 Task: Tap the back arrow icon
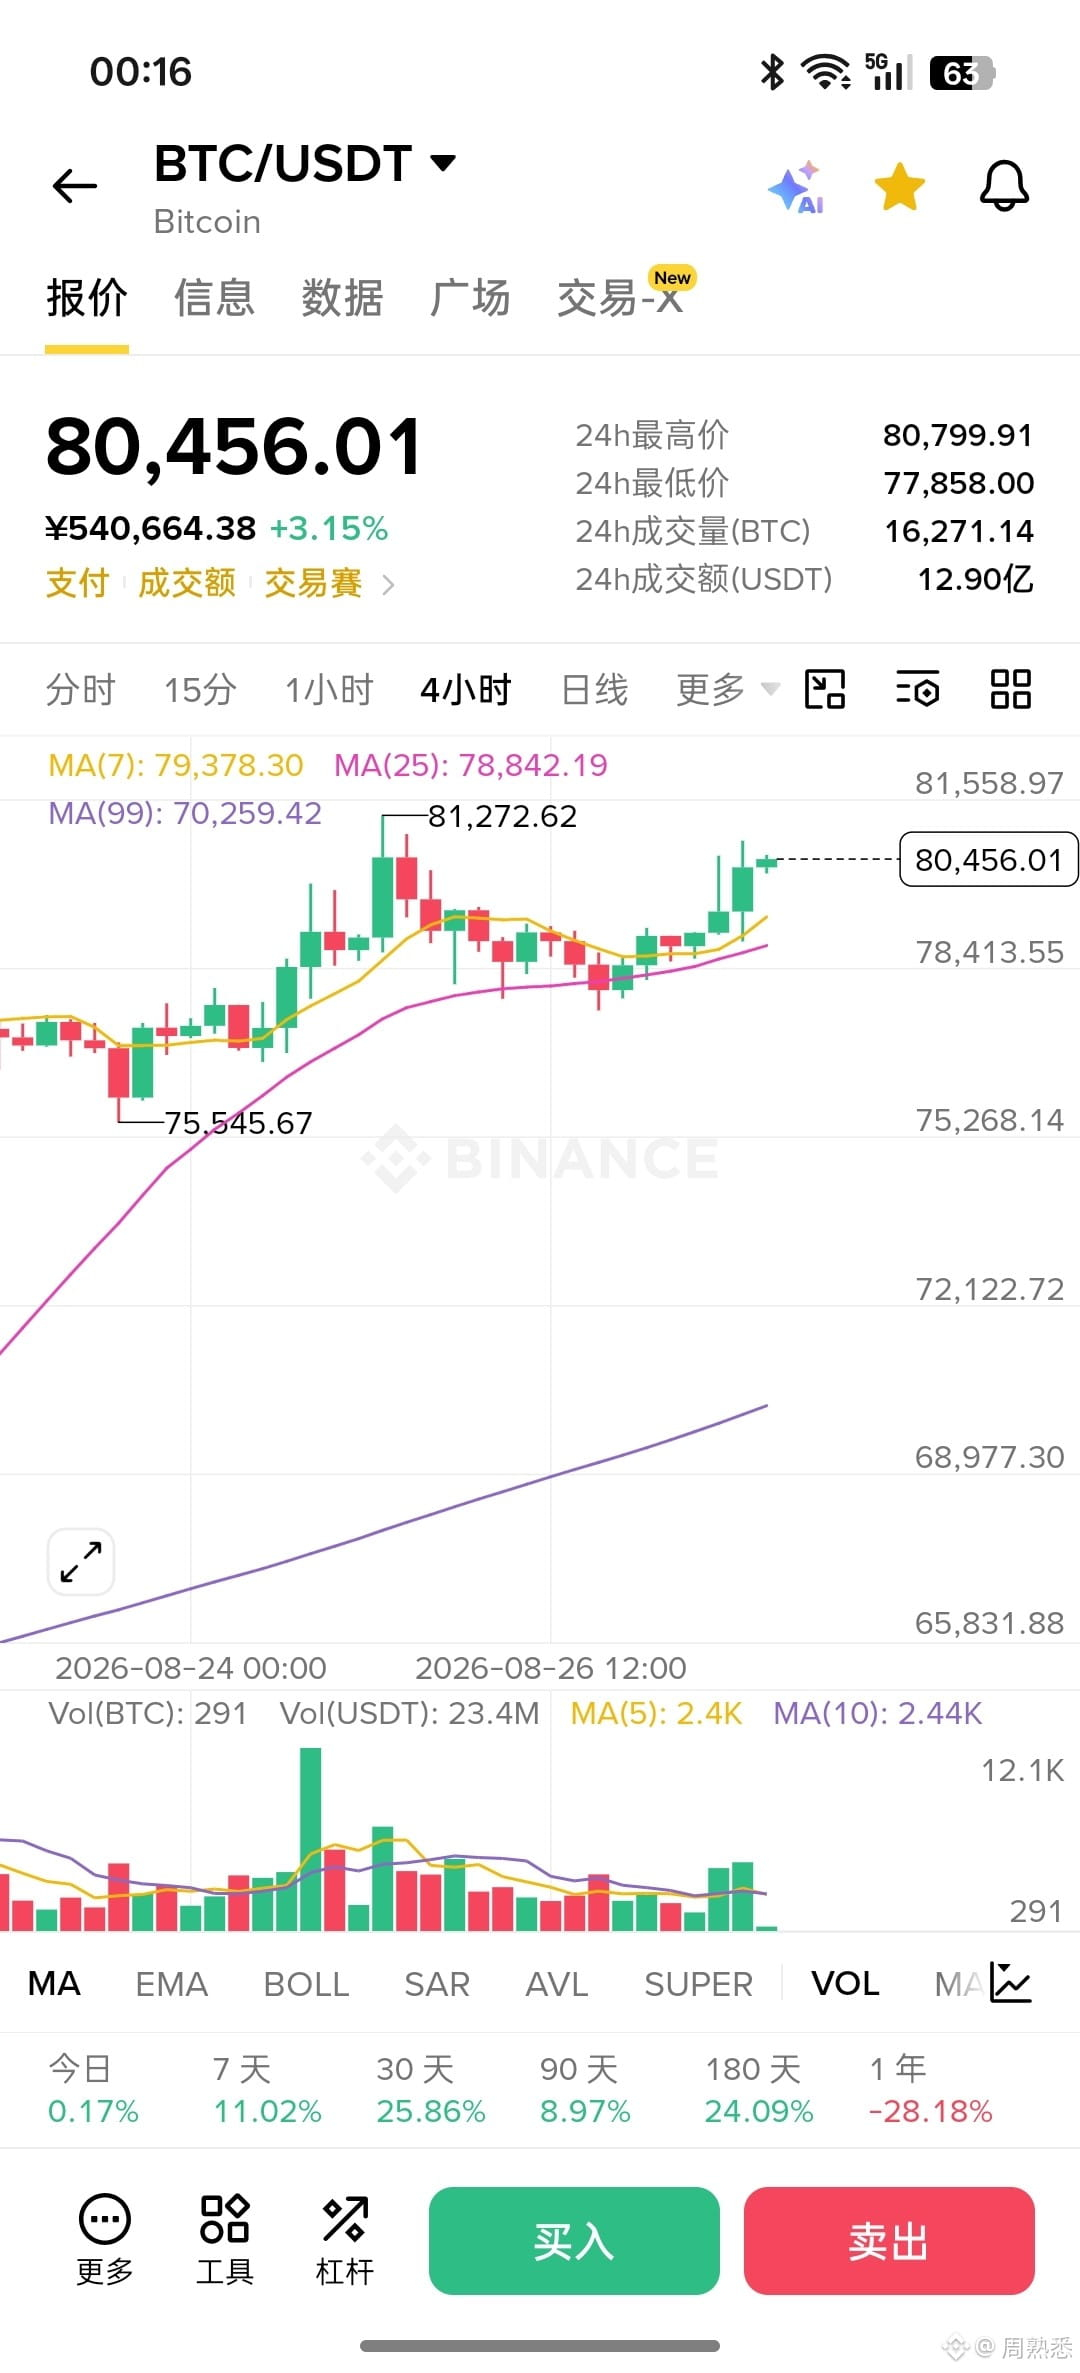(x=75, y=186)
